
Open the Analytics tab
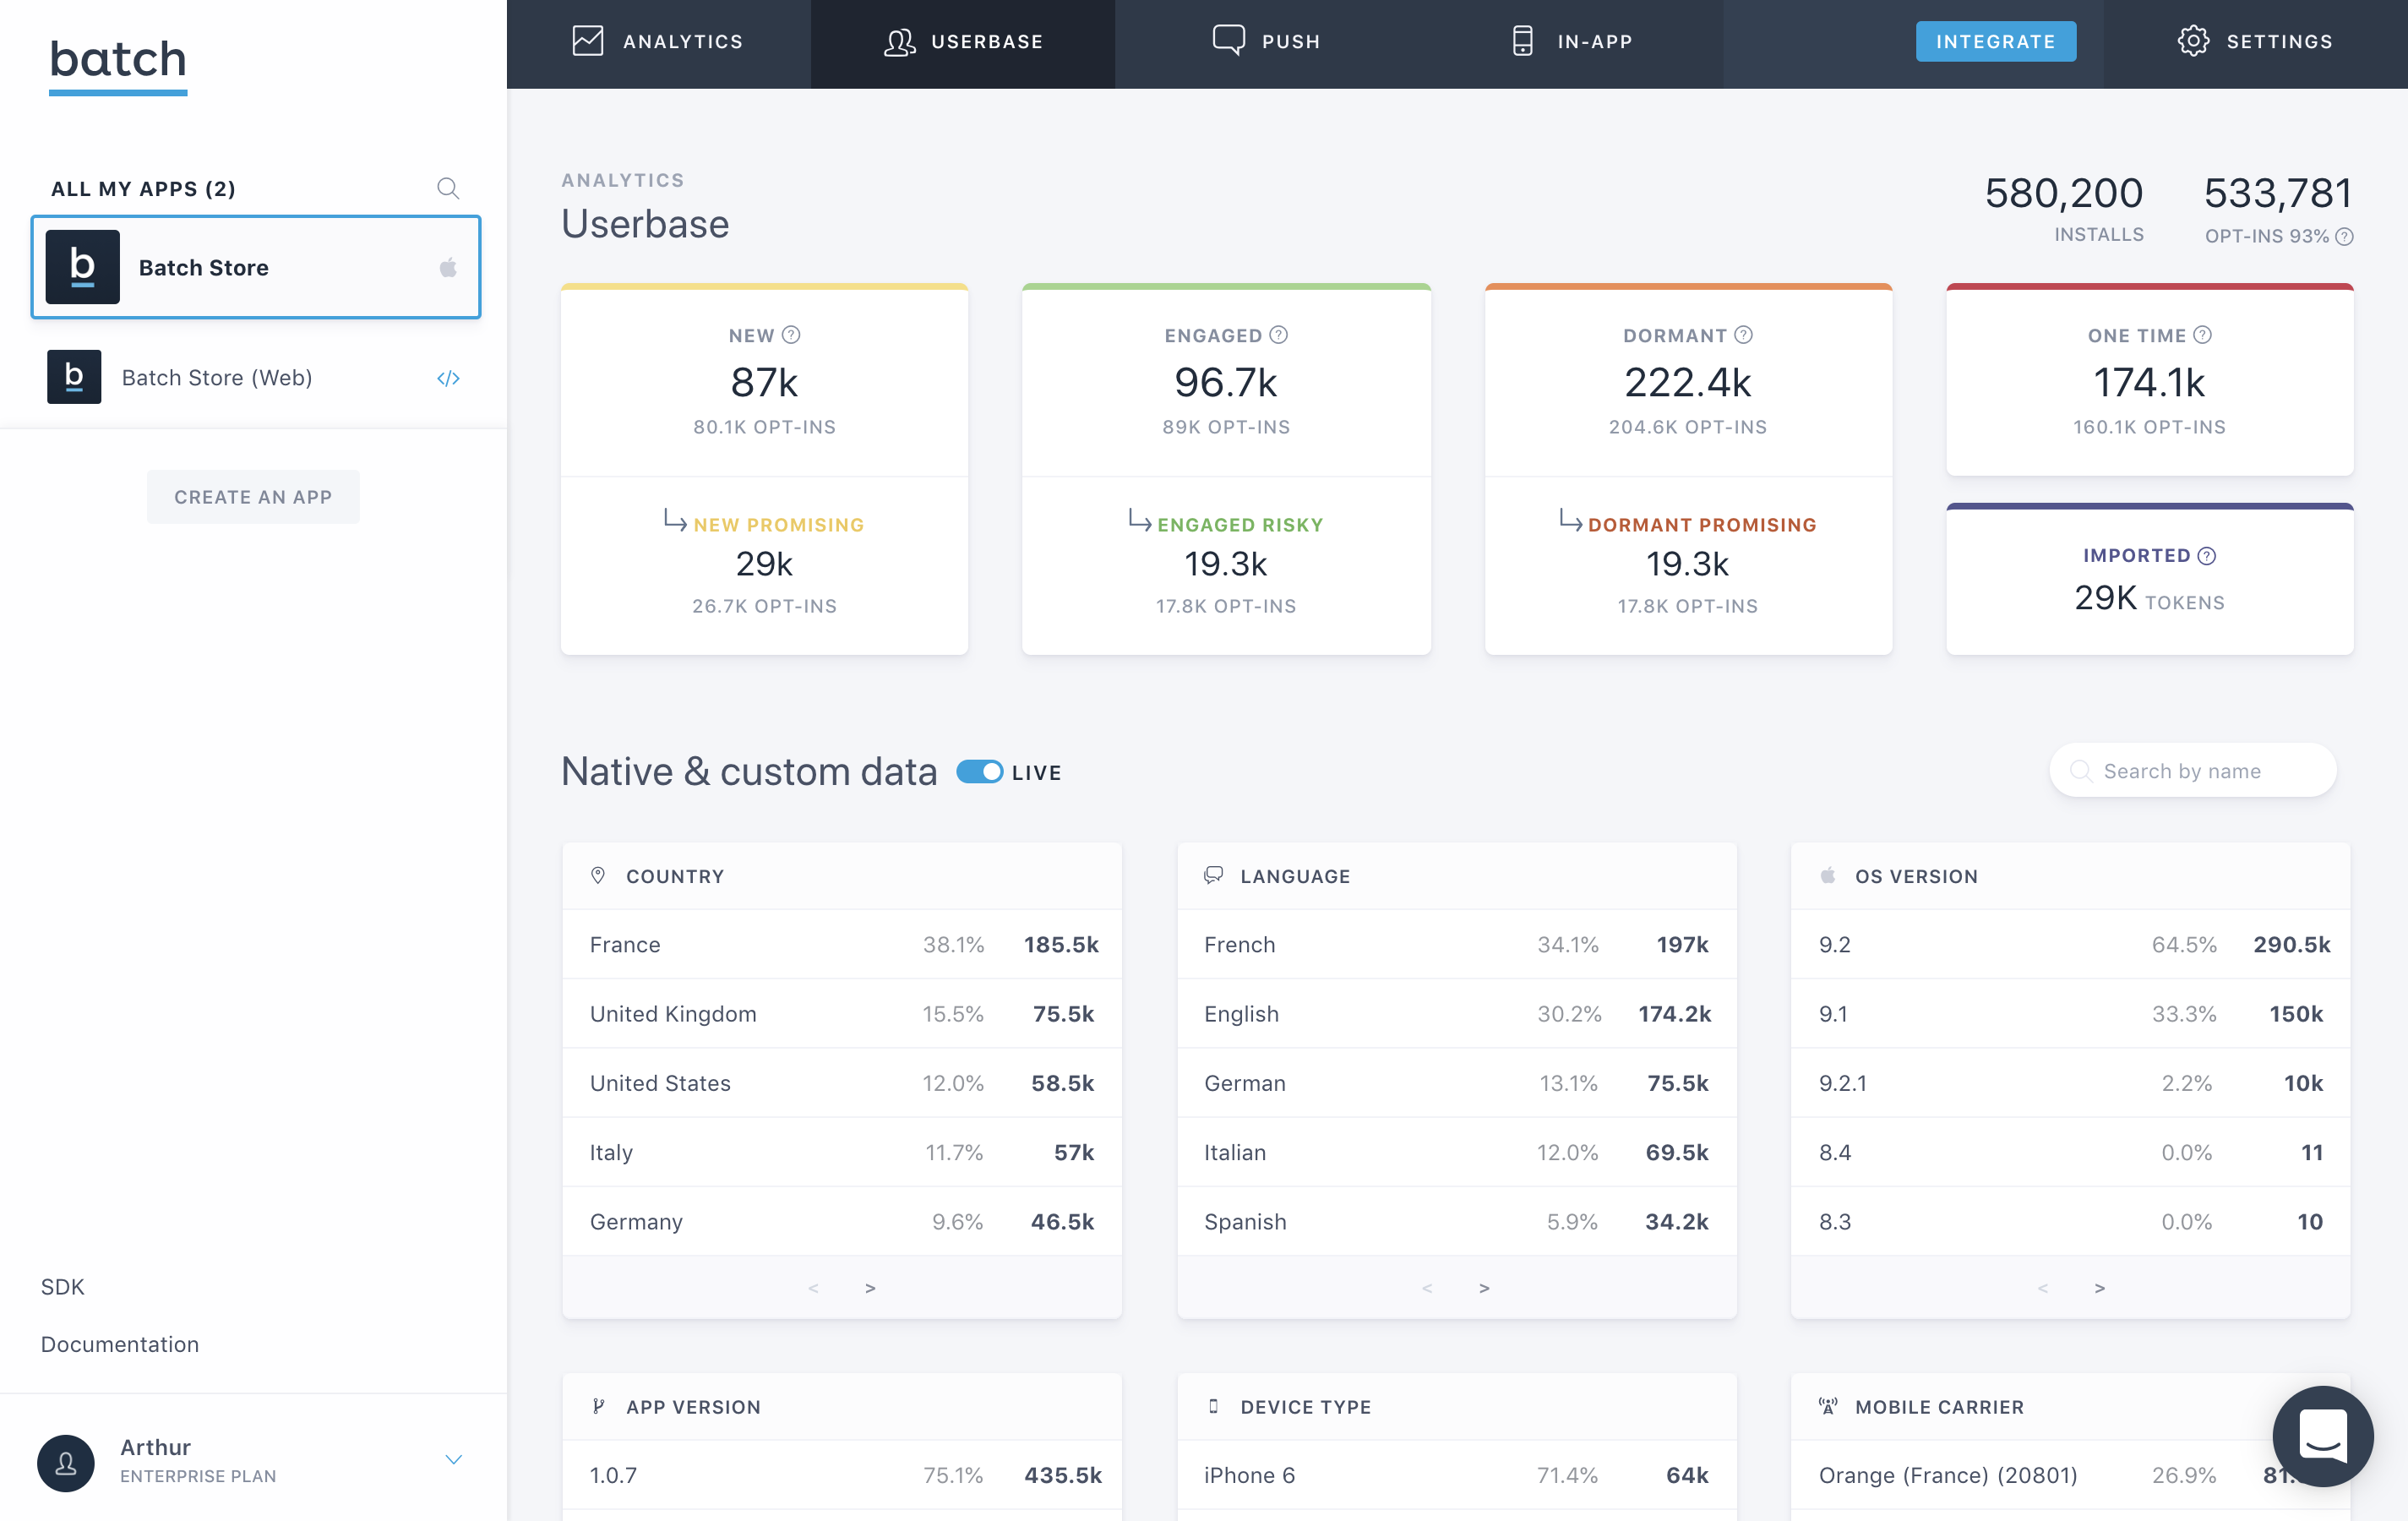pyautogui.click(x=658, y=42)
